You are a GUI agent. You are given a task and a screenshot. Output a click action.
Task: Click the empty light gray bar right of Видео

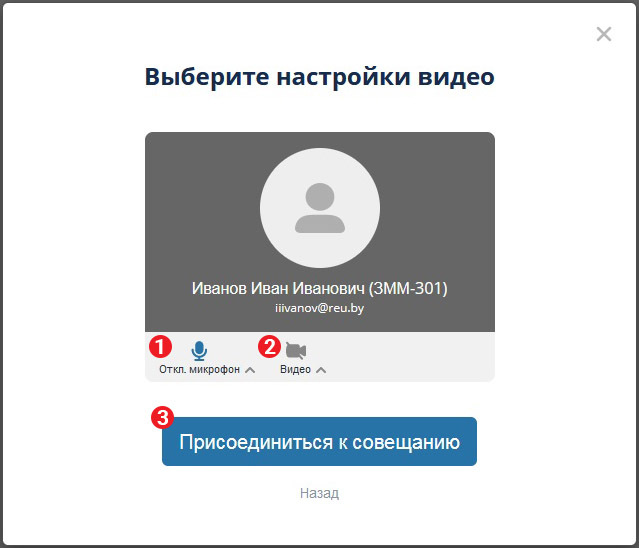click(420, 357)
